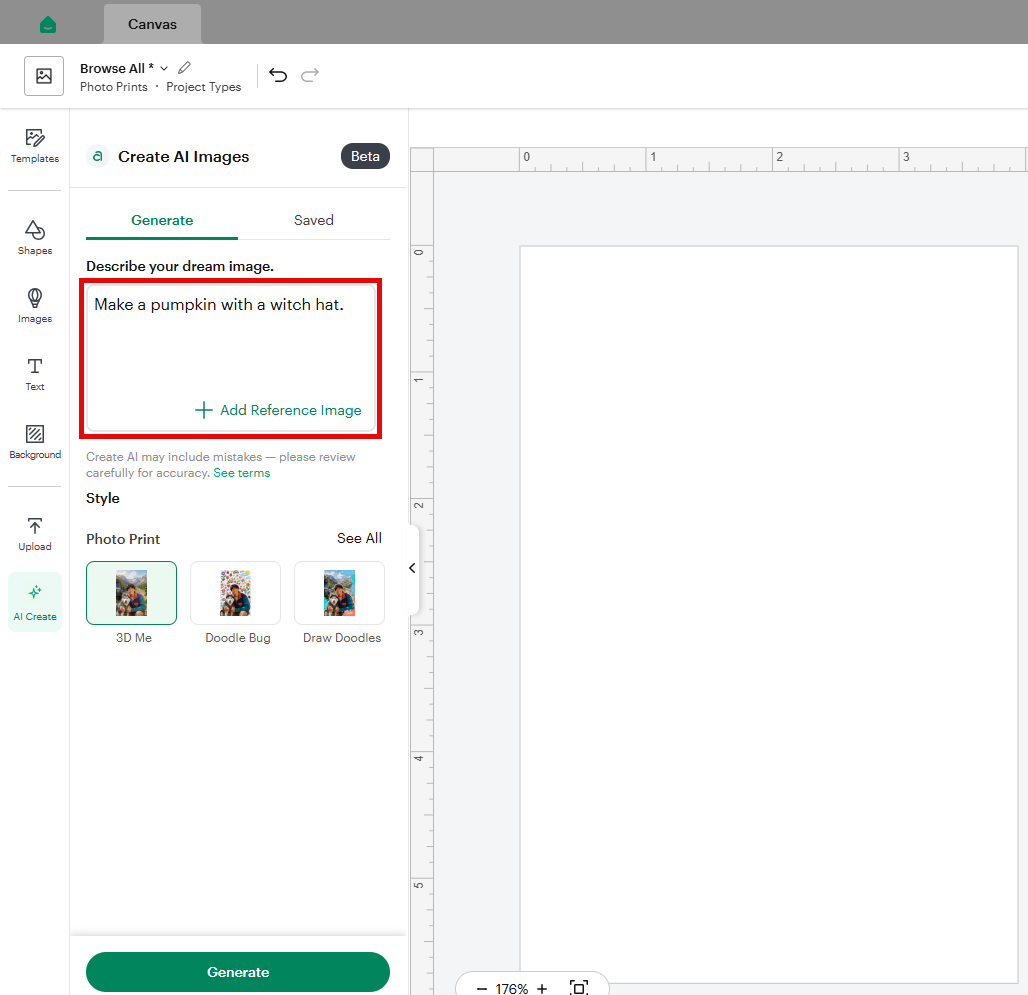This screenshot has width=1028, height=995.
Task: Expand the Browse All dropdown chevron
Action: click(164, 68)
